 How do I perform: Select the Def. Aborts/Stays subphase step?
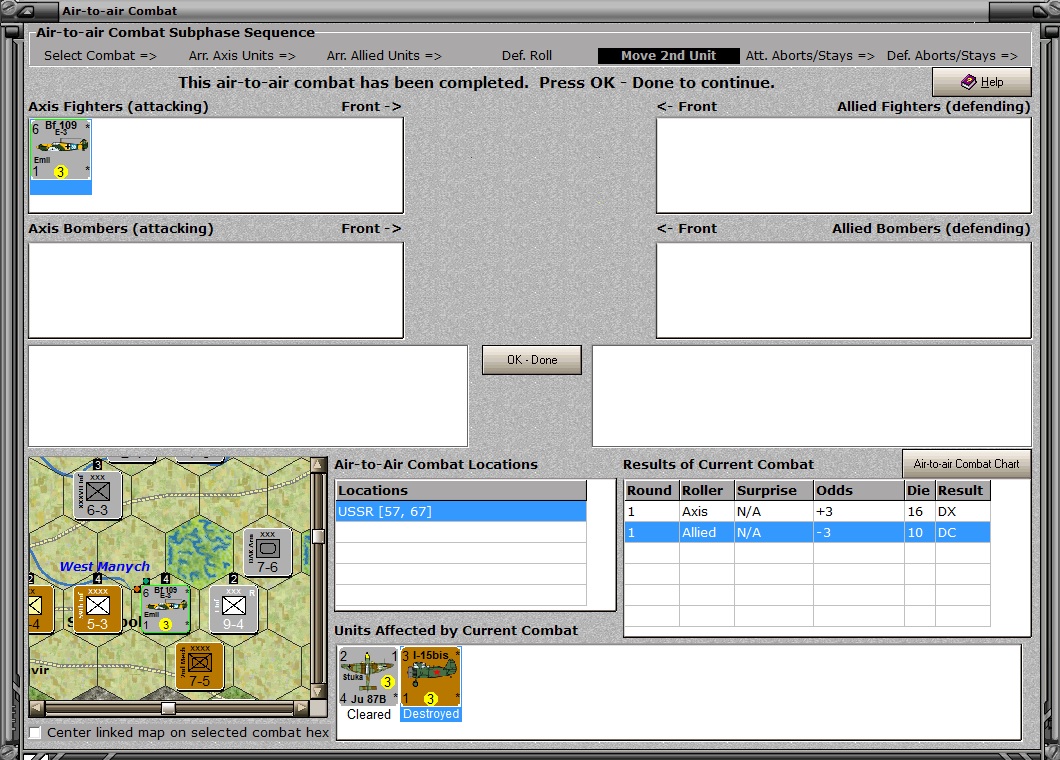952,55
